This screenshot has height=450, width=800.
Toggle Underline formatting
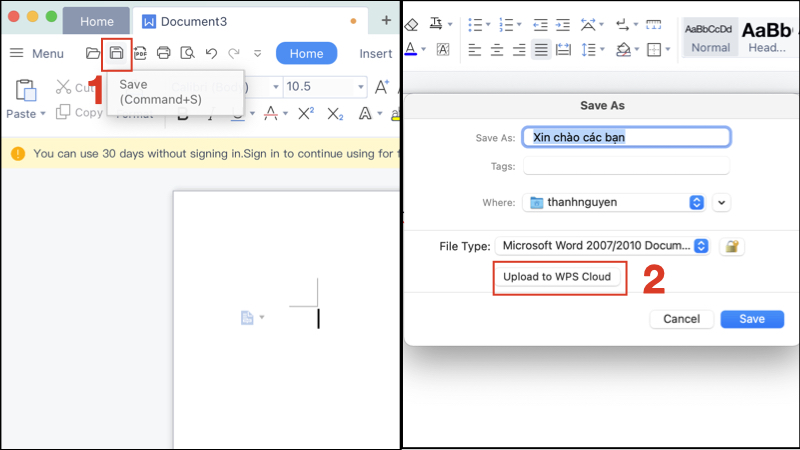click(x=237, y=114)
